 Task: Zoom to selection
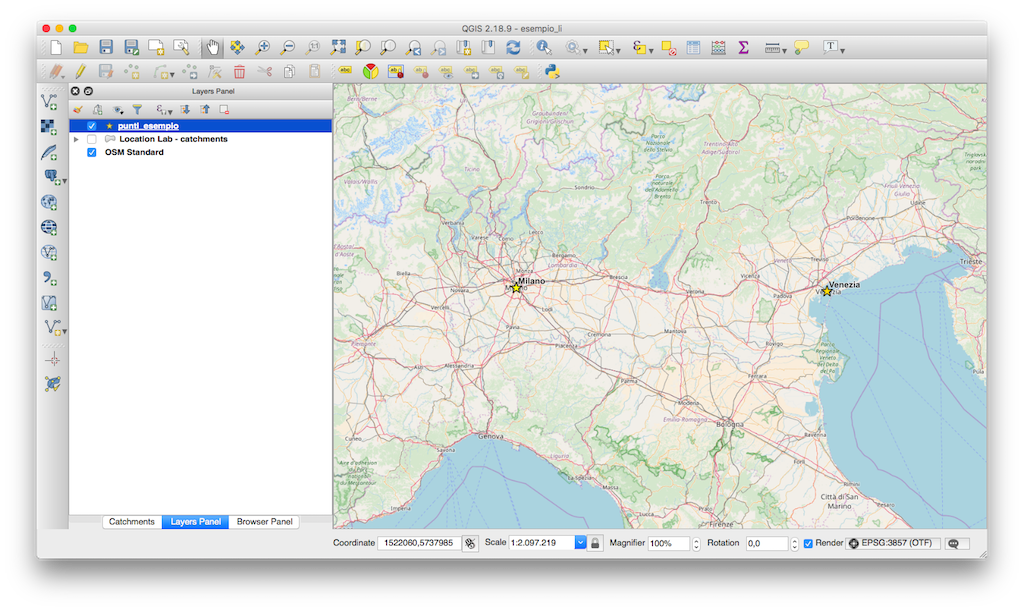pyautogui.click(x=362, y=47)
